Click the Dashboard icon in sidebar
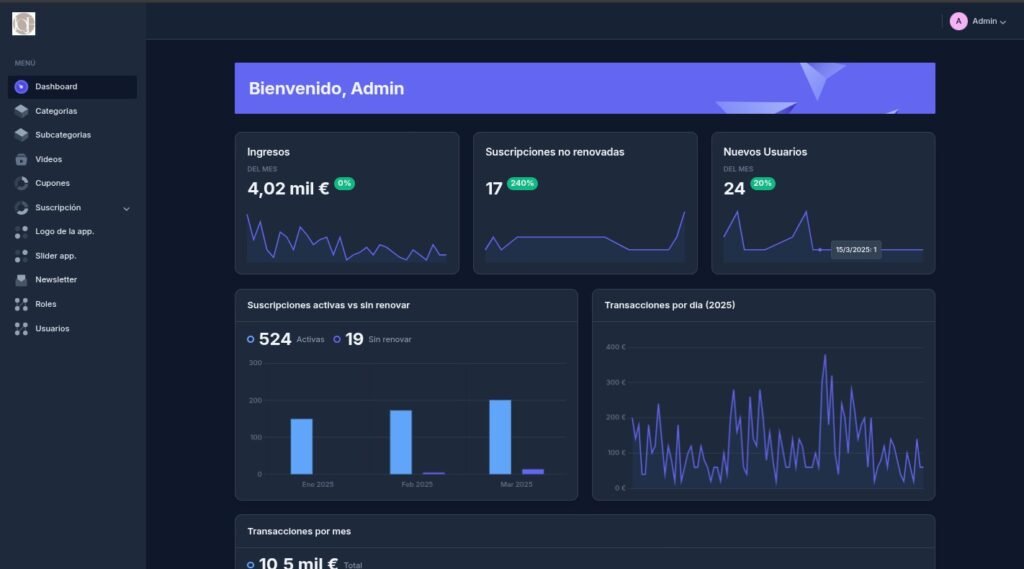Image resolution: width=1024 pixels, height=569 pixels. [21, 87]
